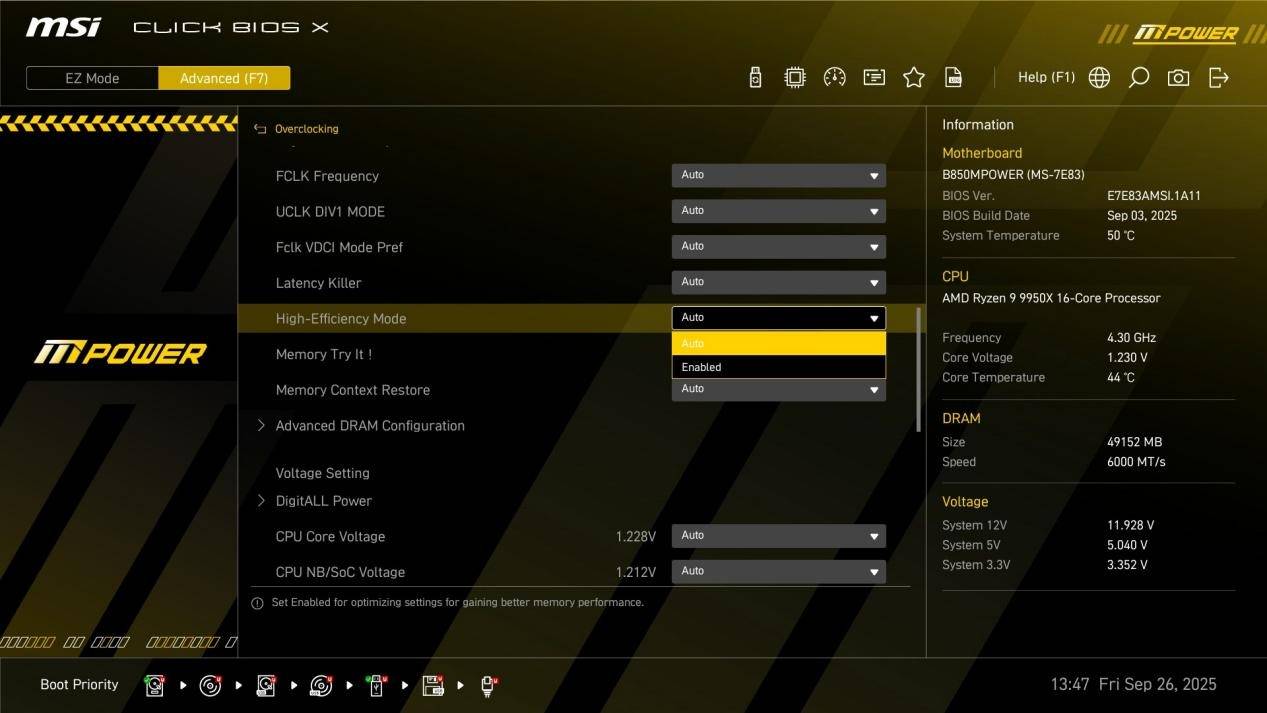Image resolution: width=1267 pixels, height=713 pixels.
Task: Click the LOG file icon
Action: 953,78
